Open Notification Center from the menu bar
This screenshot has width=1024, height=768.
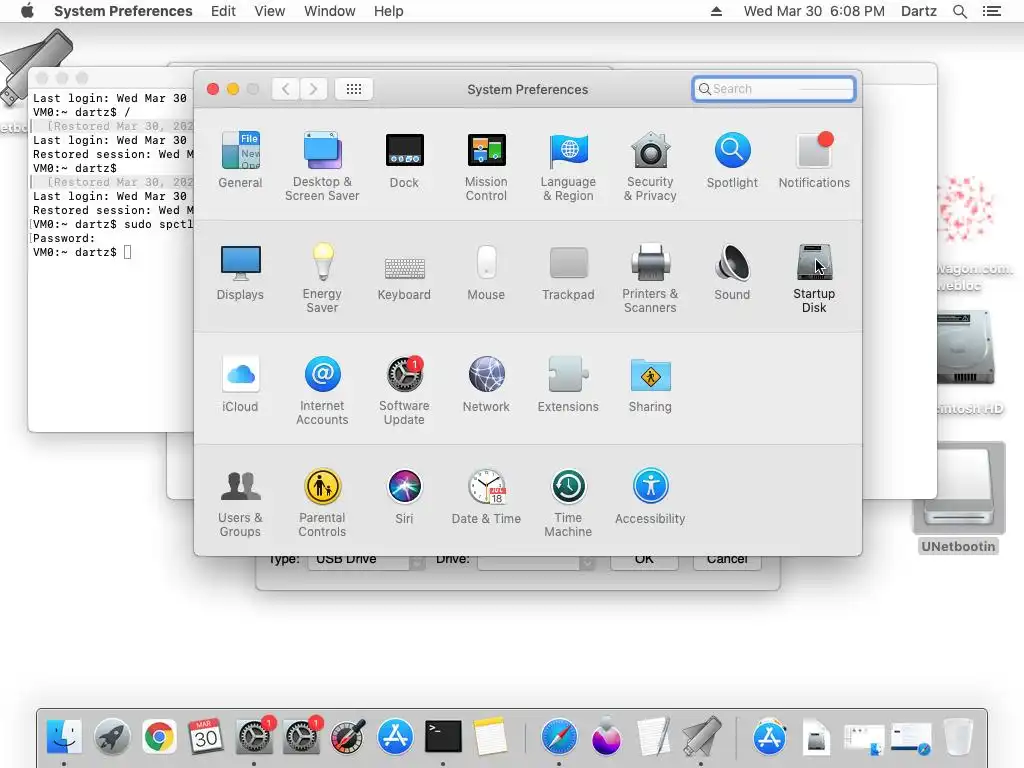point(992,11)
